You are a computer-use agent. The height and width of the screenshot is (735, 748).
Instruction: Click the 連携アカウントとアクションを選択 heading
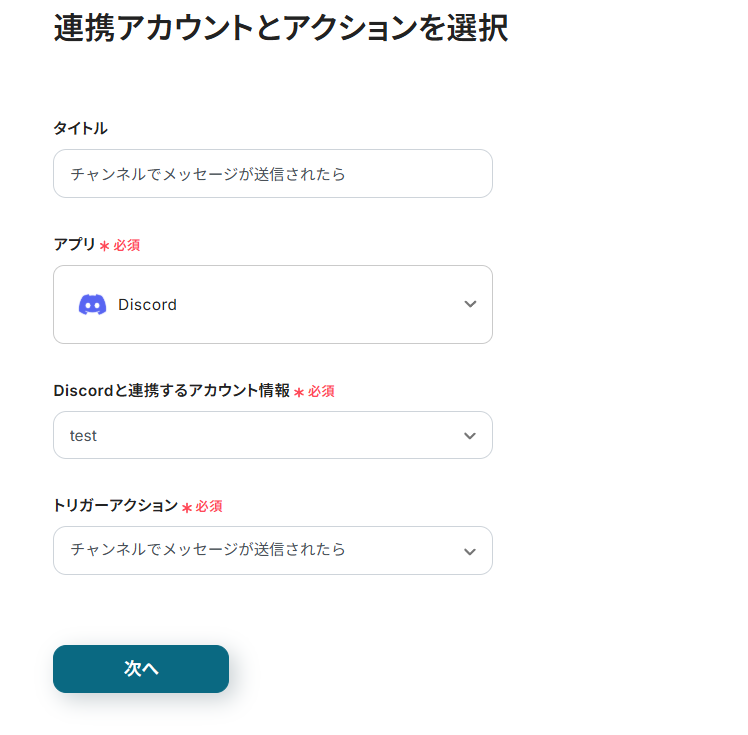tap(281, 28)
